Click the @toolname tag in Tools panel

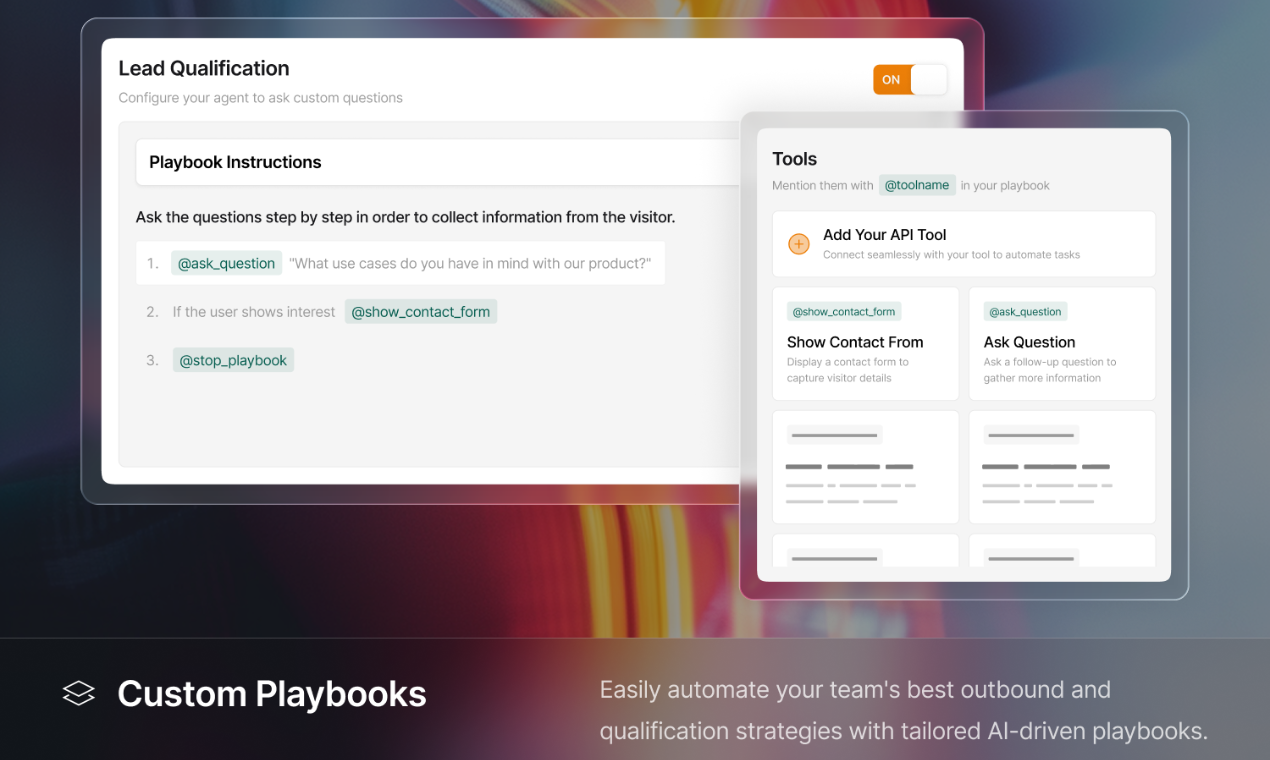pos(917,185)
